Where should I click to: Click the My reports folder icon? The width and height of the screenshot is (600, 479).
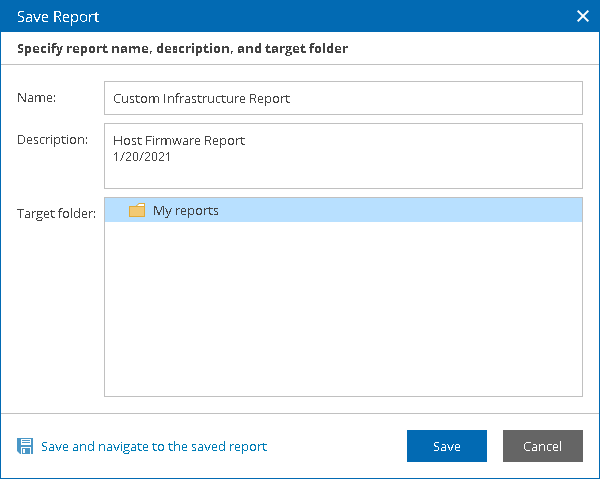coord(137,211)
